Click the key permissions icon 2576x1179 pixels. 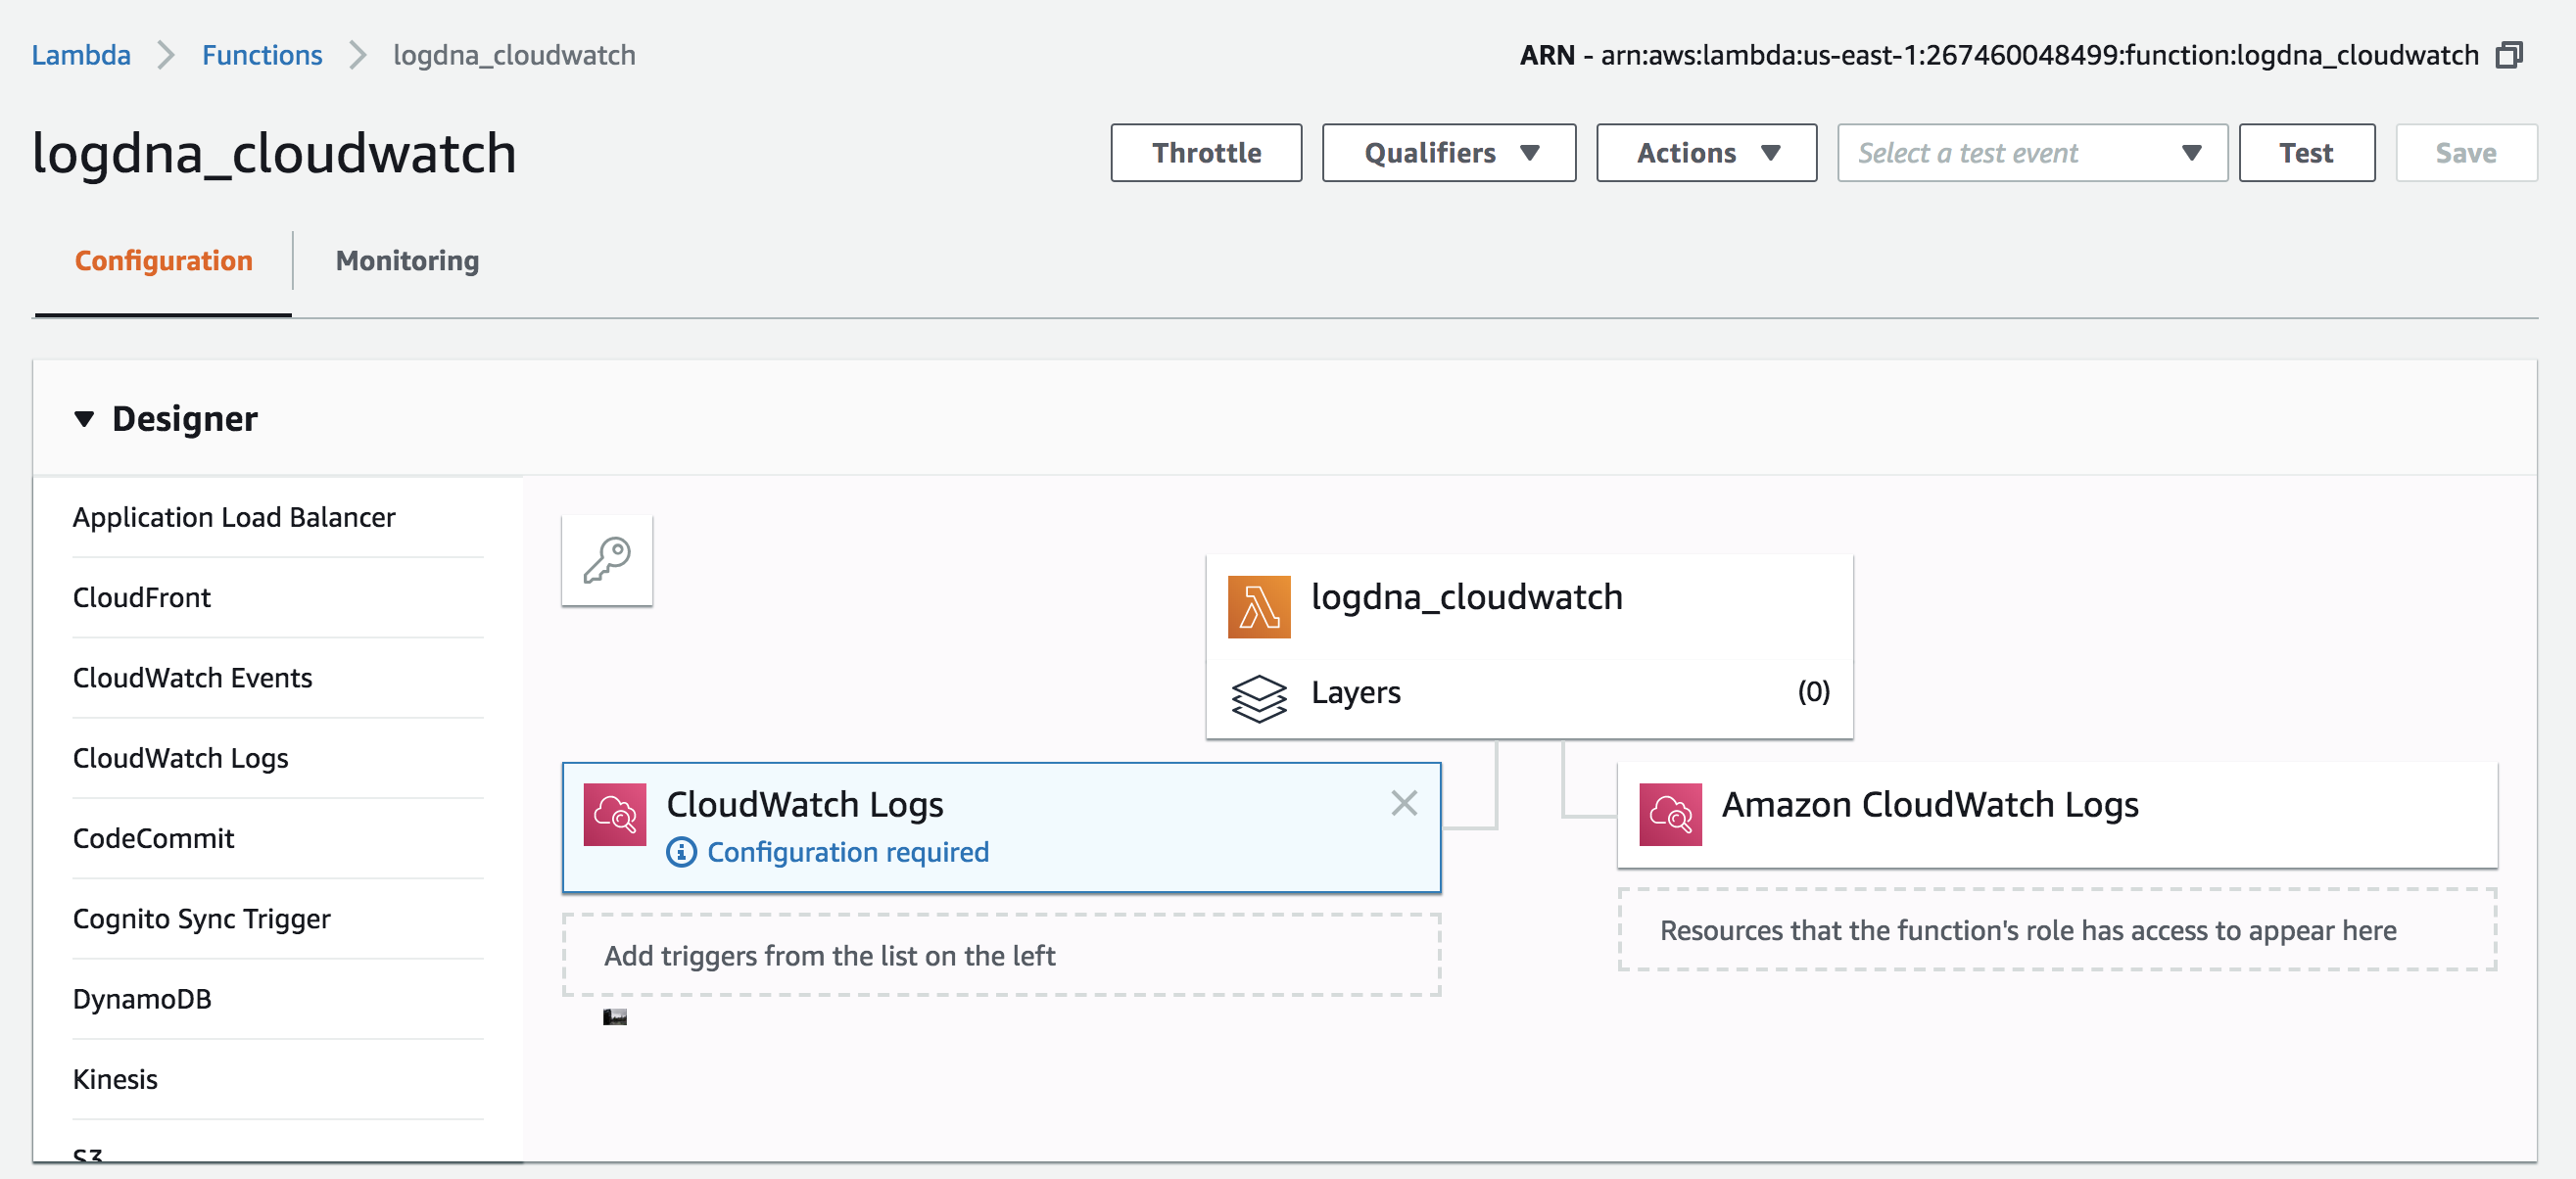pyautogui.click(x=606, y=560)
